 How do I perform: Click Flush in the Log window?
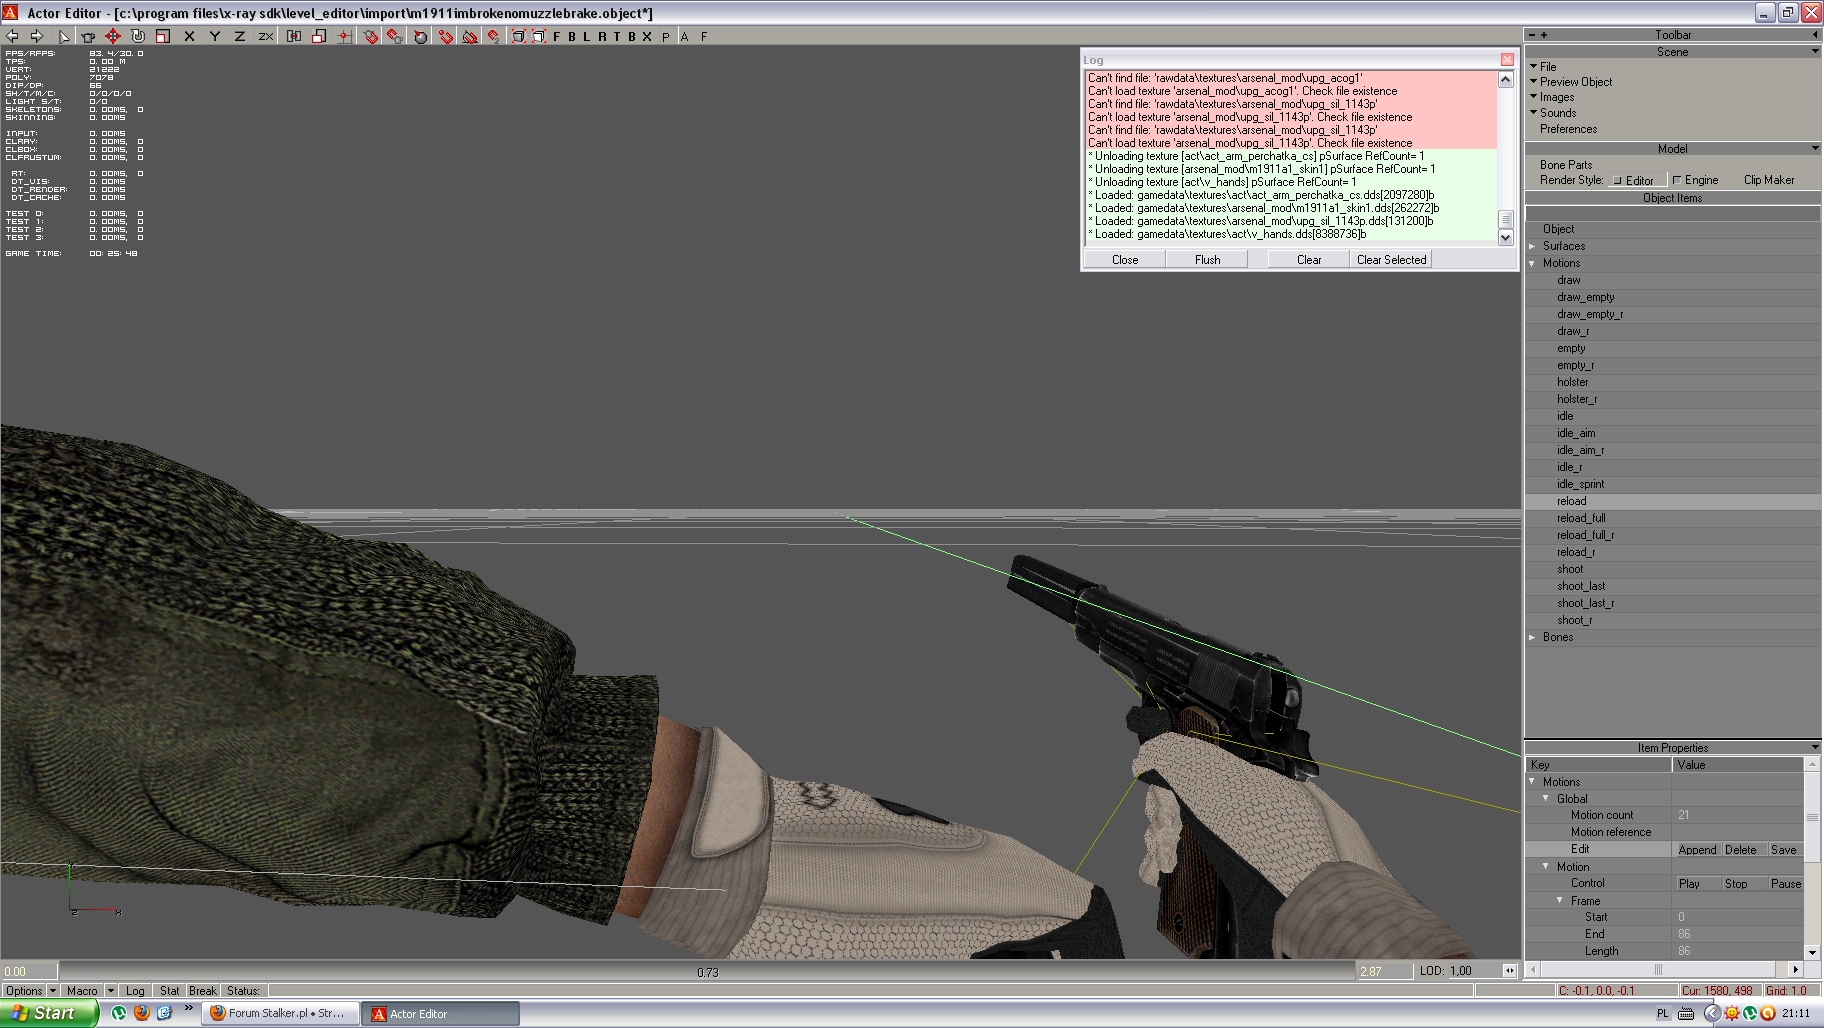1207,259
